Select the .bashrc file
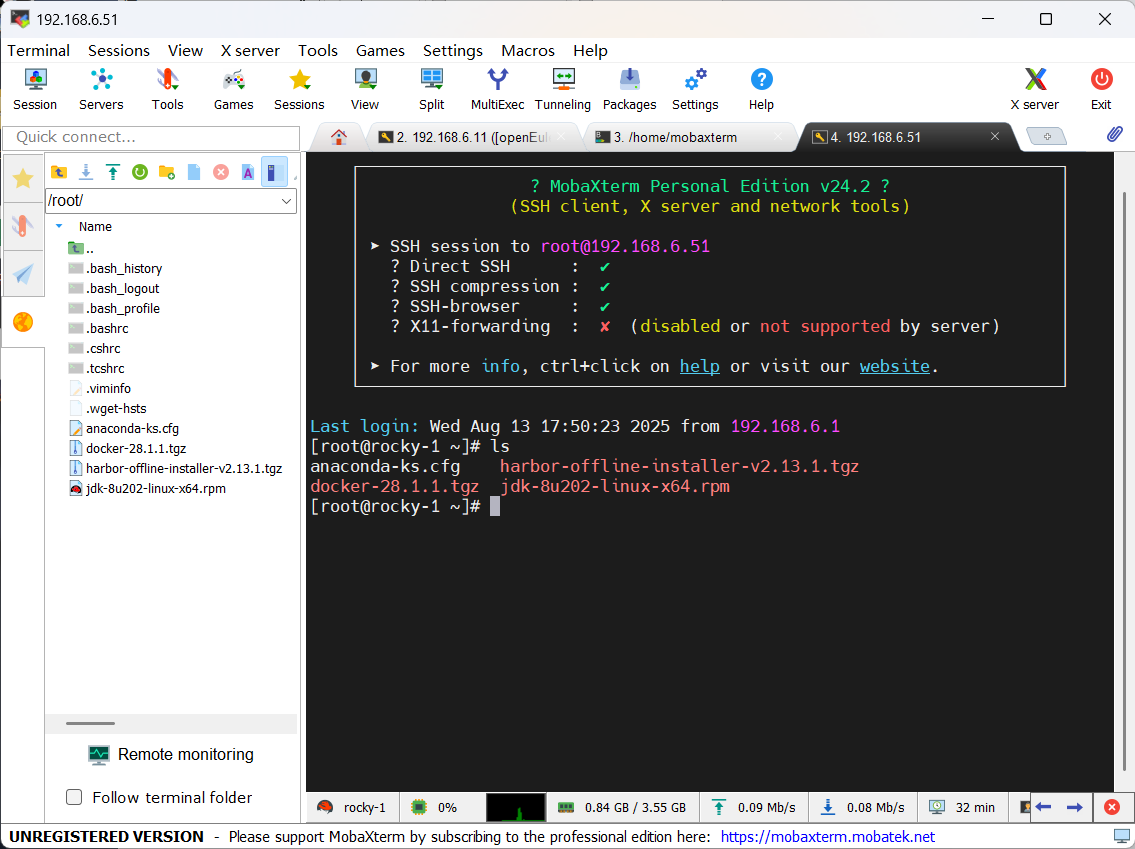 pyautogui.click(x=107, y=329)
